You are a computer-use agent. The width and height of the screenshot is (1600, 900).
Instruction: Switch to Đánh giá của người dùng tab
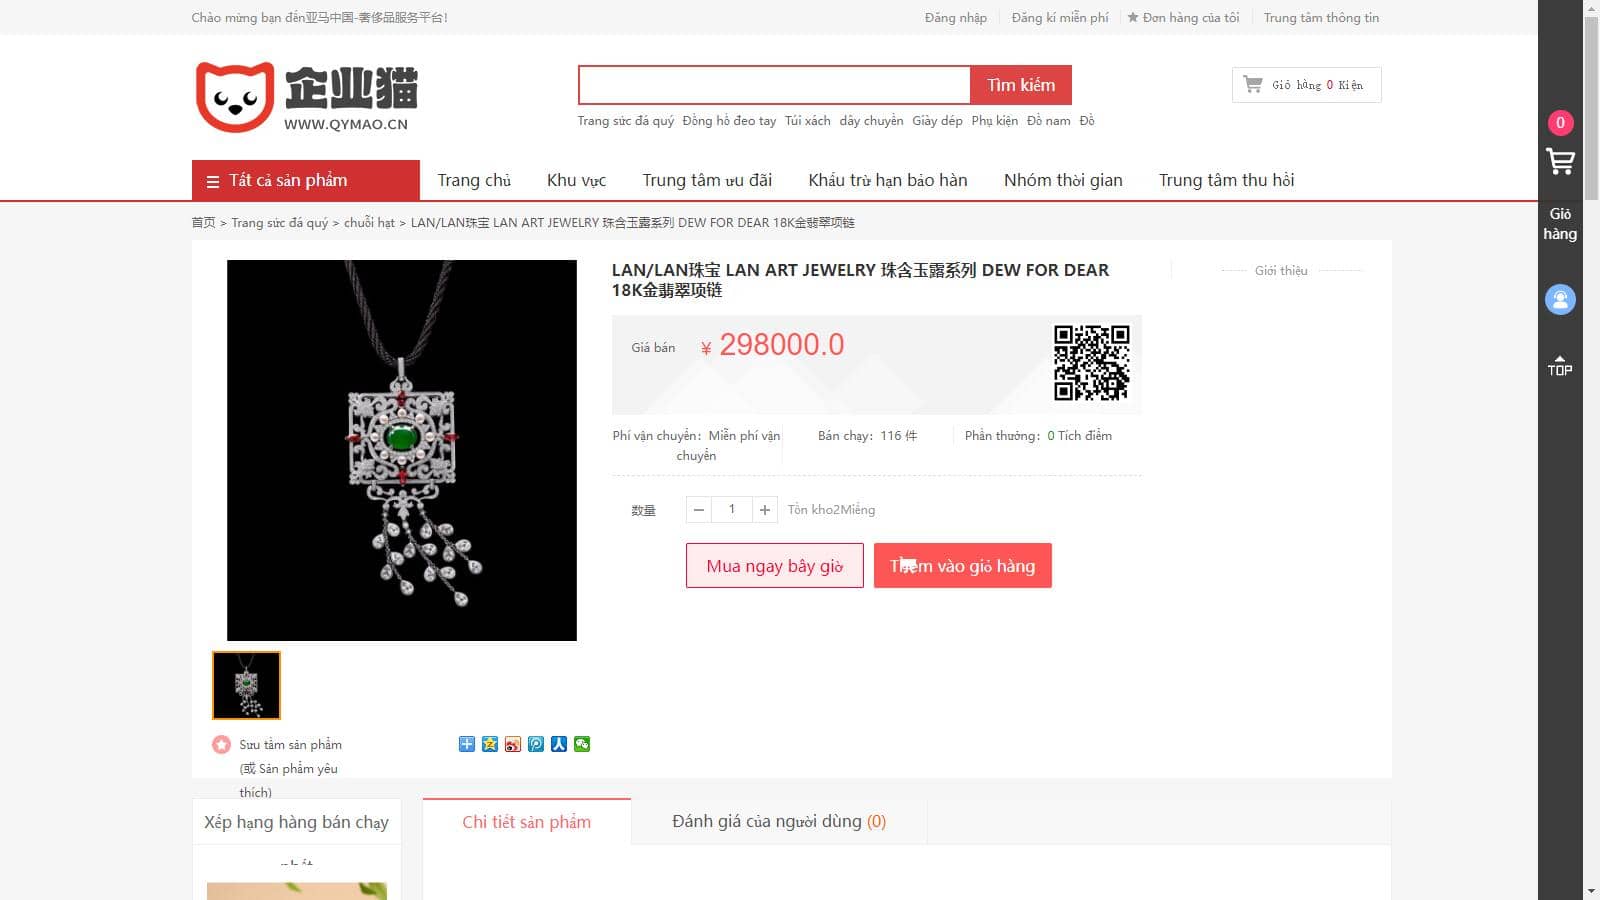779,821
